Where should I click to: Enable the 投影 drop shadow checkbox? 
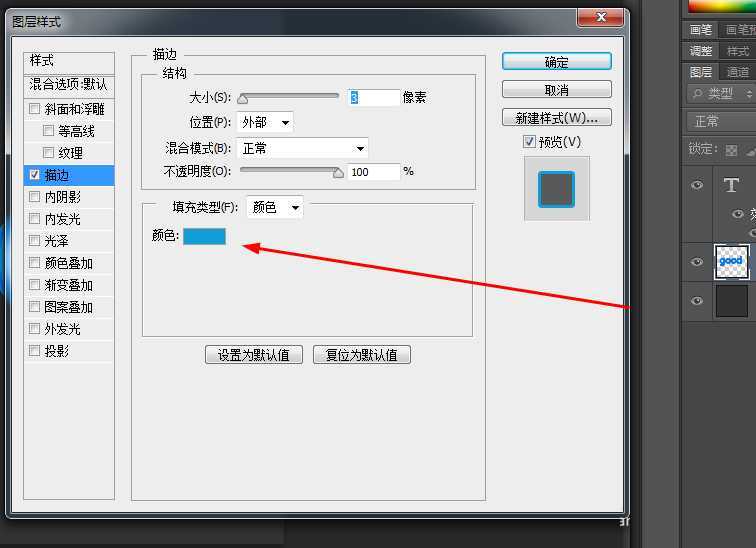(34, 350)
